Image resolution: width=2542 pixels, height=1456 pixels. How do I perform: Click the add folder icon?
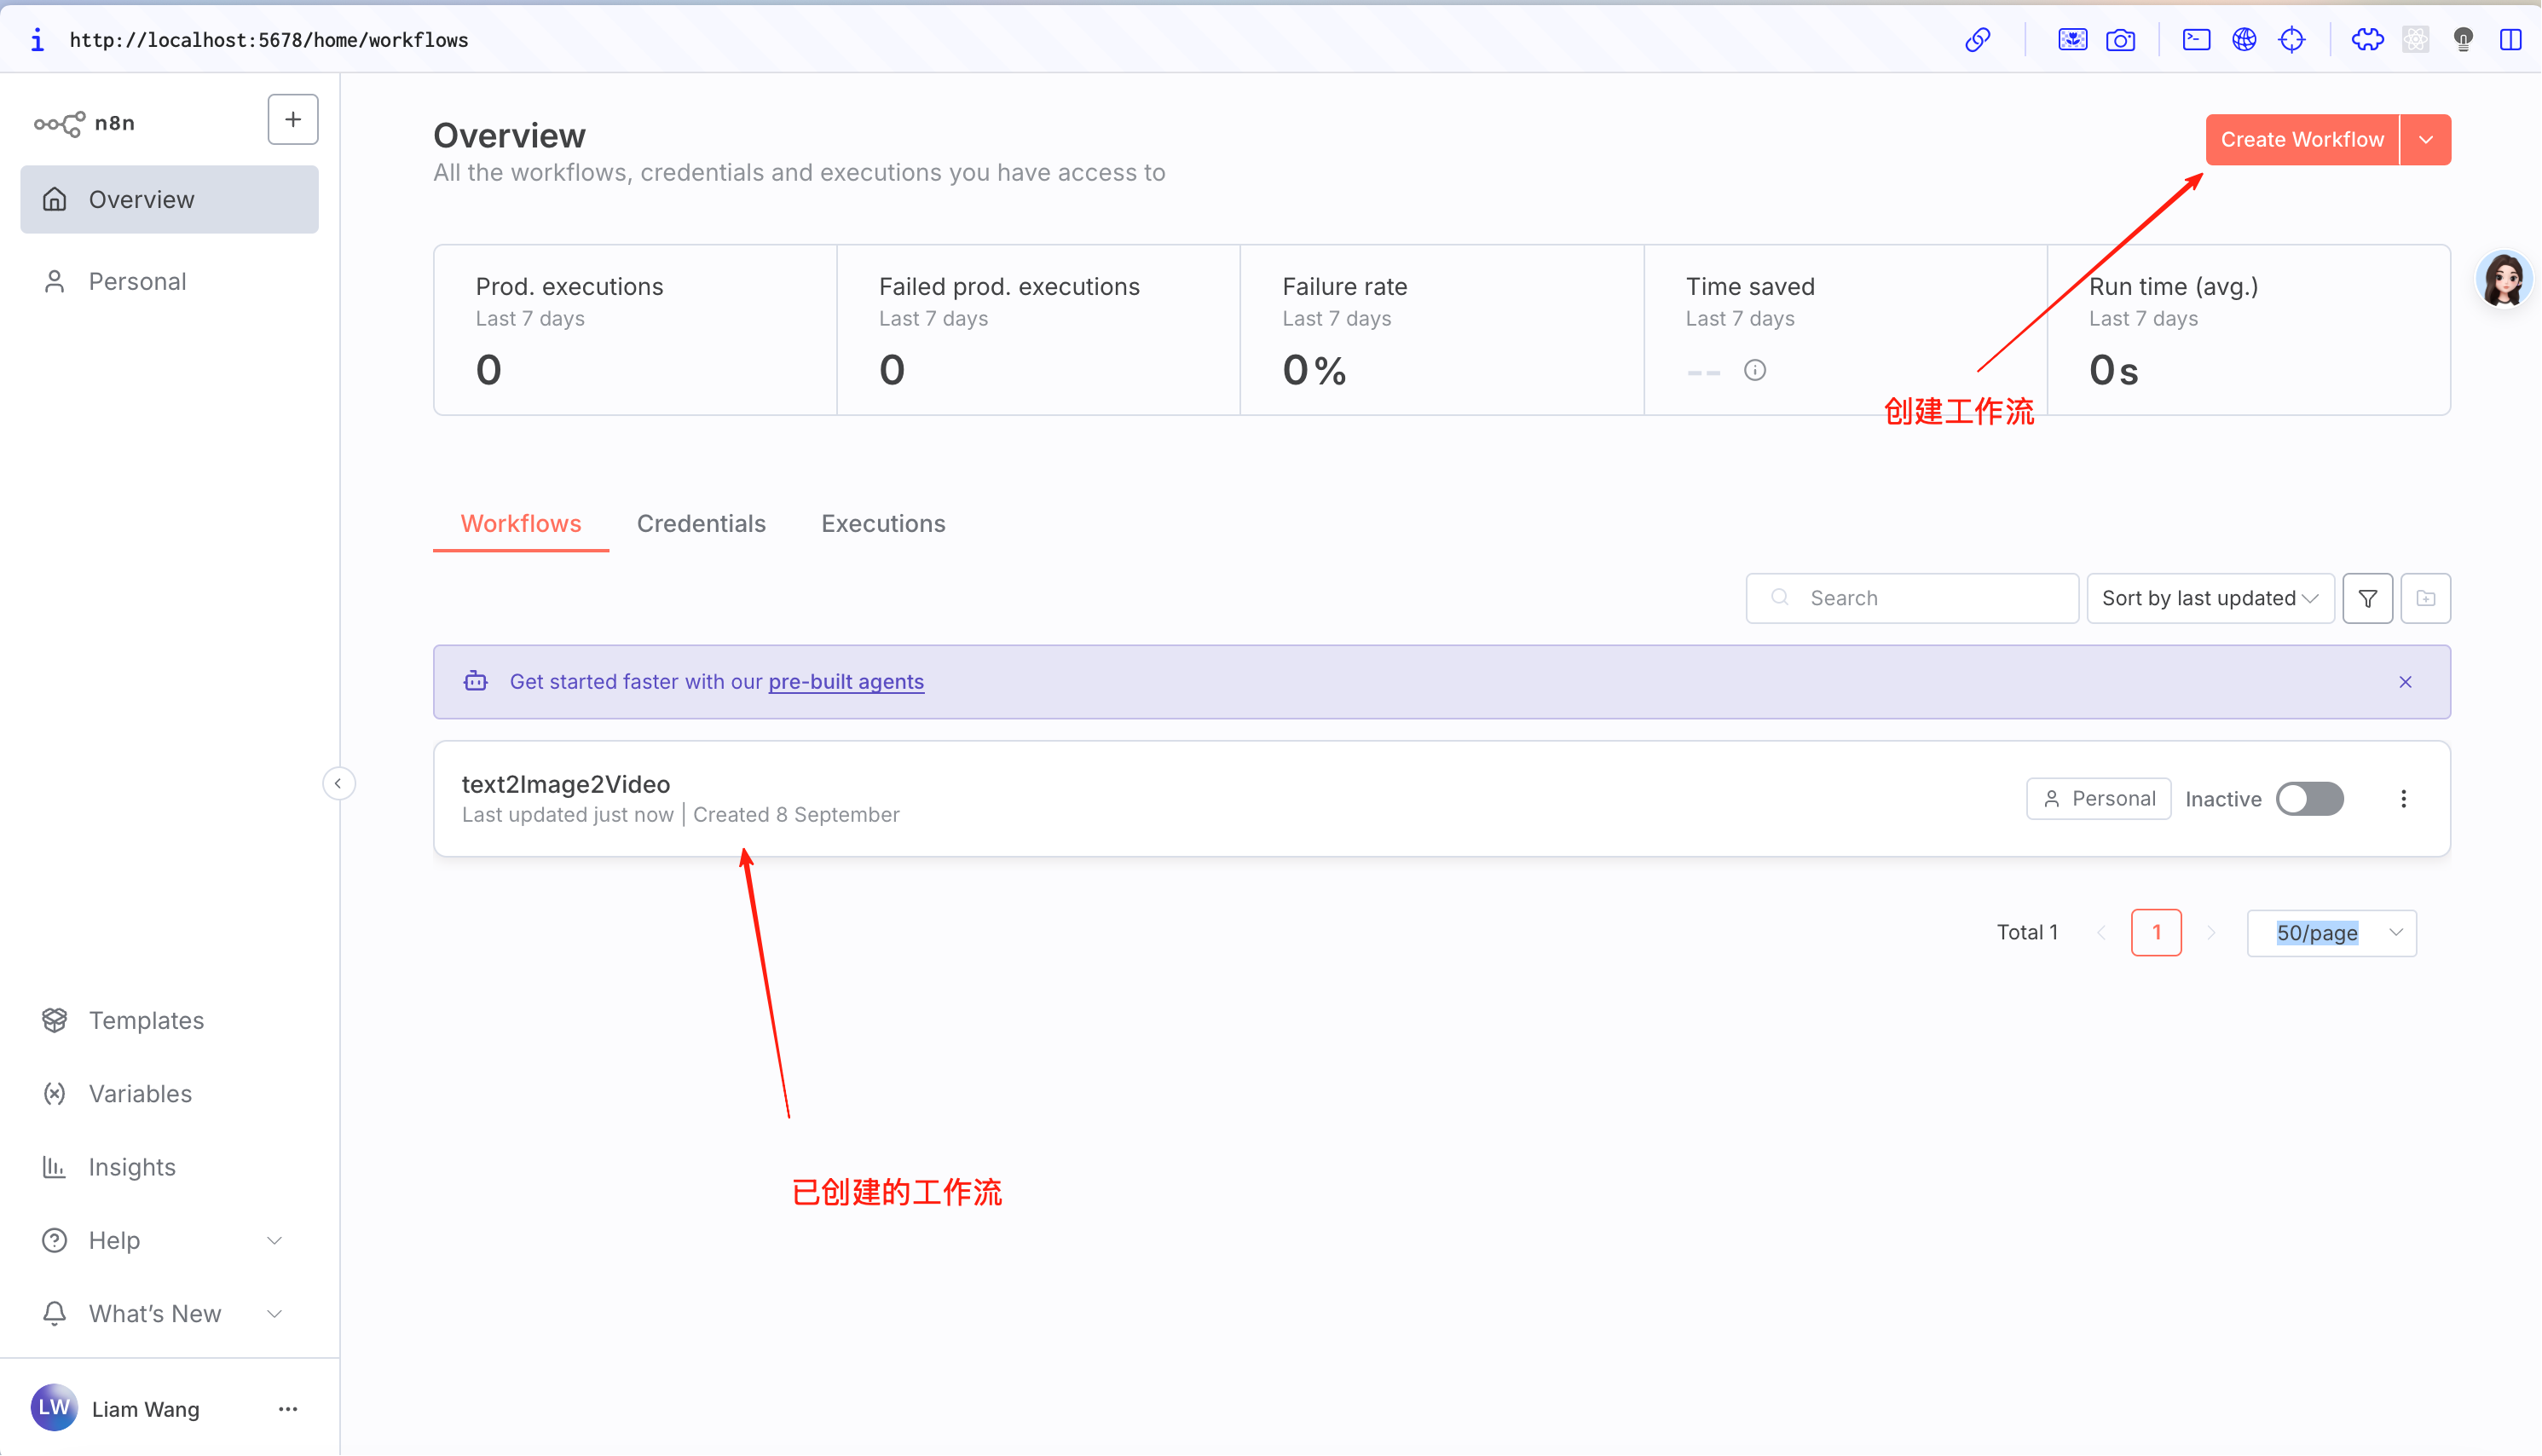point(2425,598)
